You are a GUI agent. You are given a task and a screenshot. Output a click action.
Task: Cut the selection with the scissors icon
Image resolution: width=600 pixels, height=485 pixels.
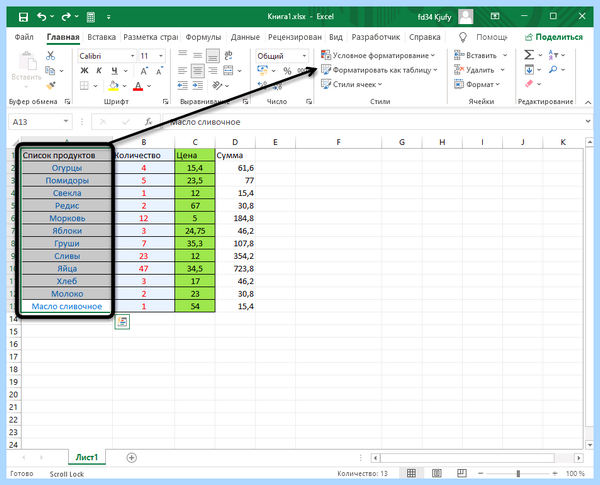(x=50, y=56)
